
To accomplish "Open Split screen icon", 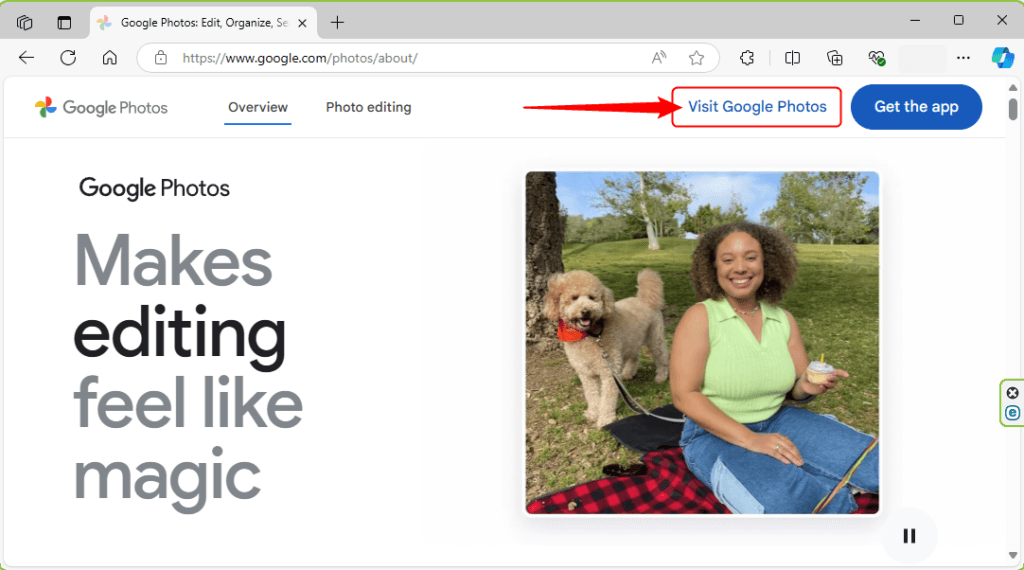I will click(x=792, y=58).
